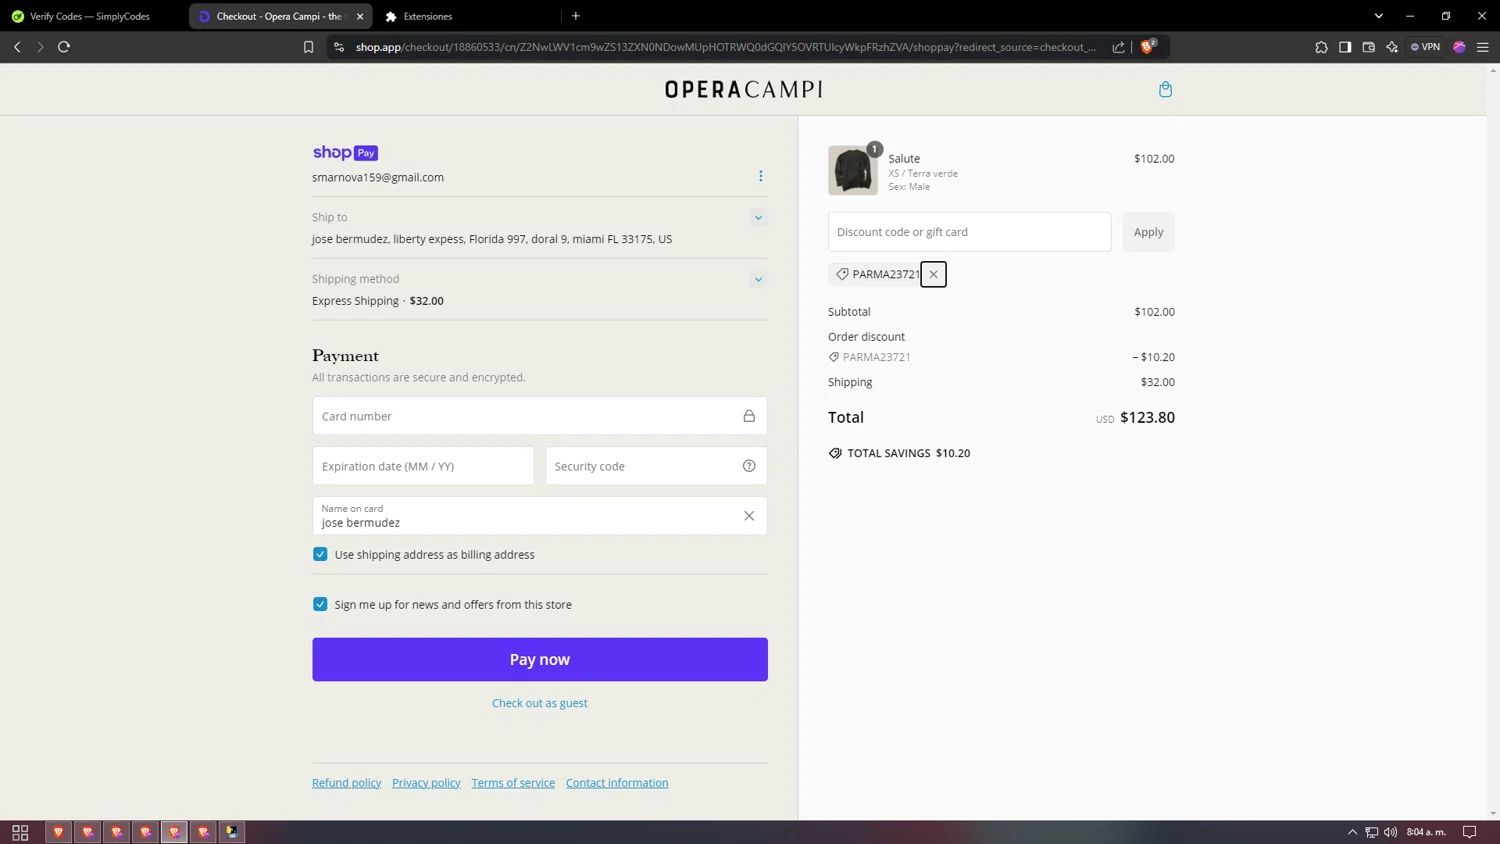This screenshot has height=844, width=1500.
Task: Open the Refund policy link
Action: [x=347, y=783]
